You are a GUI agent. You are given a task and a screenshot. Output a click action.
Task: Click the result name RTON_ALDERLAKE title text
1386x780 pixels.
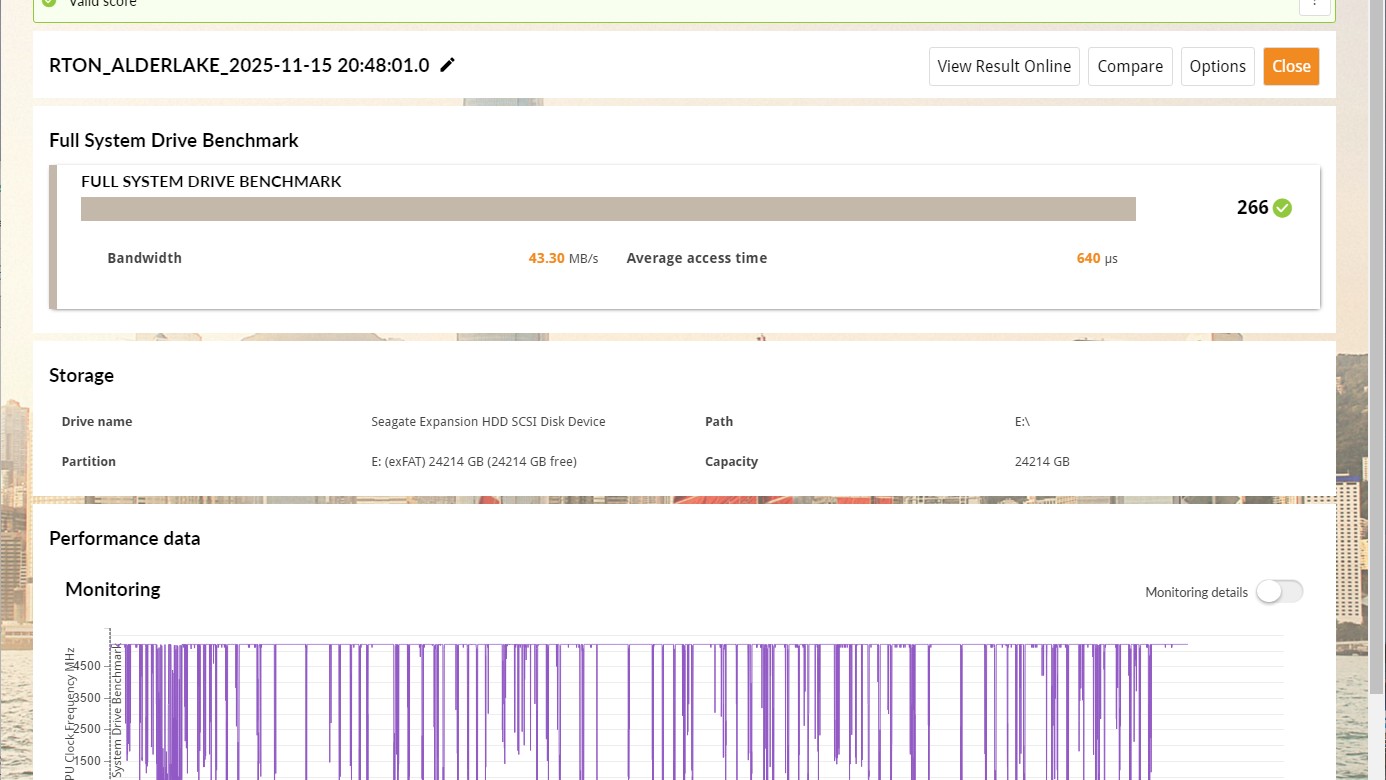[239, 66]
